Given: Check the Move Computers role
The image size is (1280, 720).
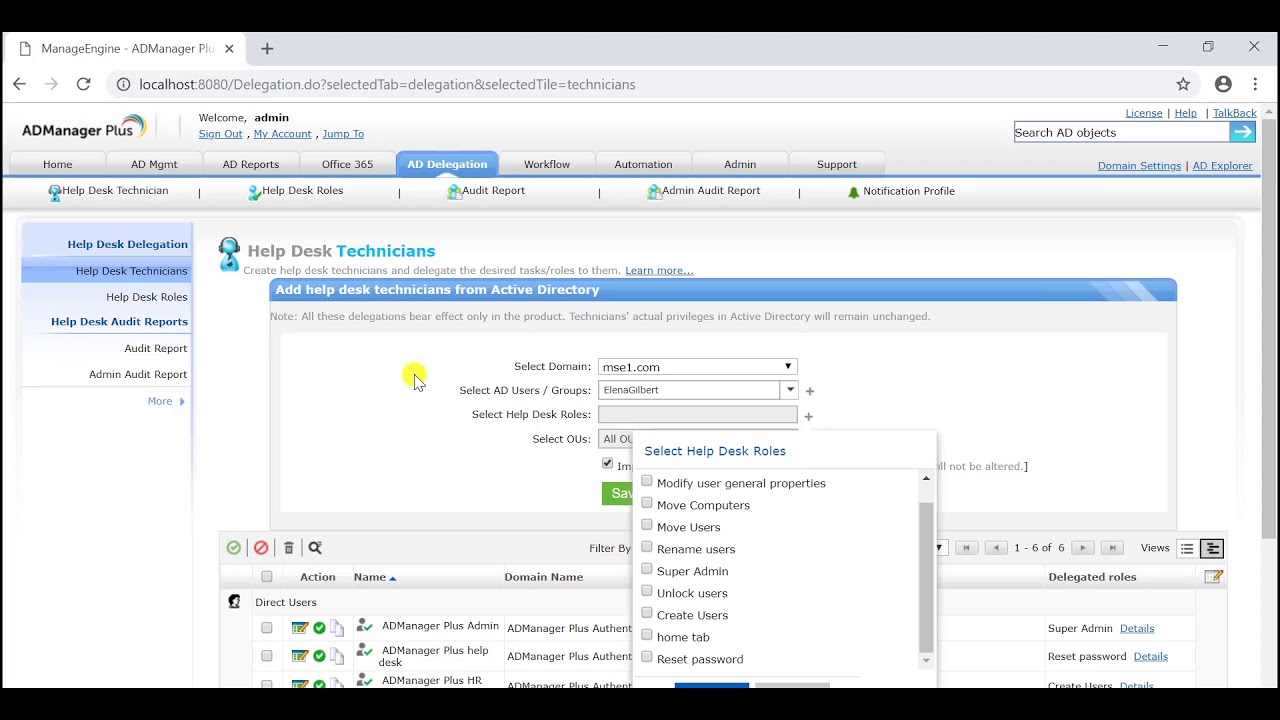Looking at the screenshot, I should tap(647, 503).
